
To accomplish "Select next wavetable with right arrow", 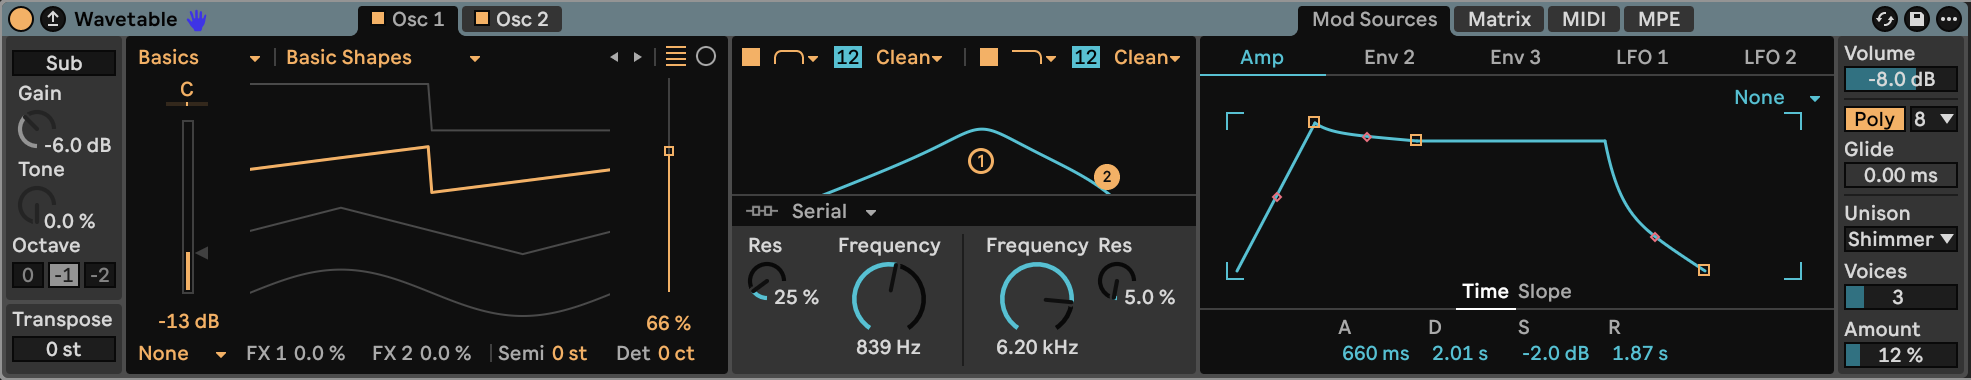I will pos(637,58).
